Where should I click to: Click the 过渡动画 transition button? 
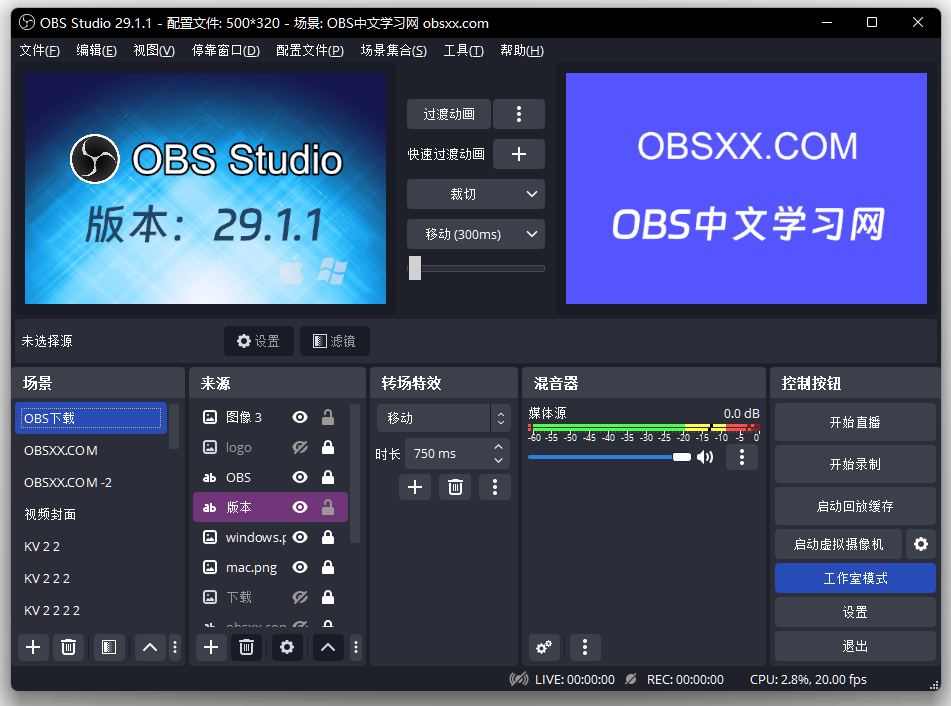[x=449, y=114]
